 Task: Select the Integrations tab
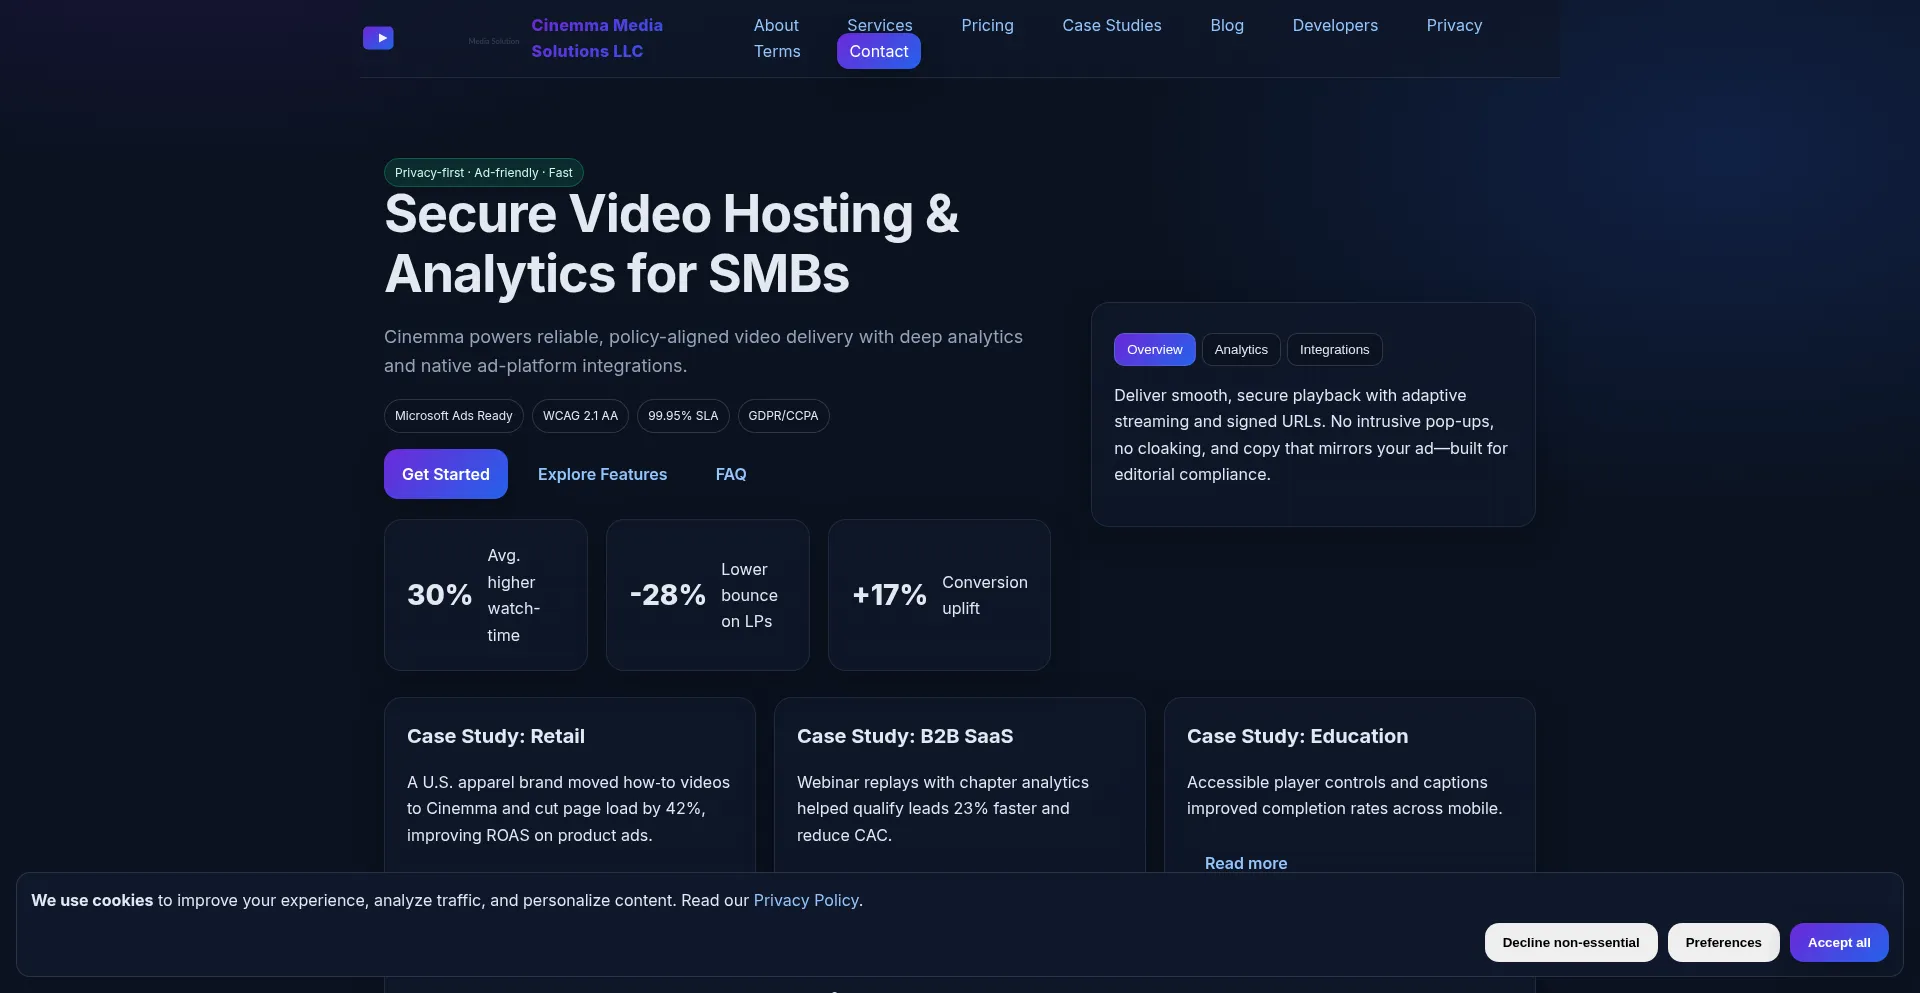(1334, 349)
